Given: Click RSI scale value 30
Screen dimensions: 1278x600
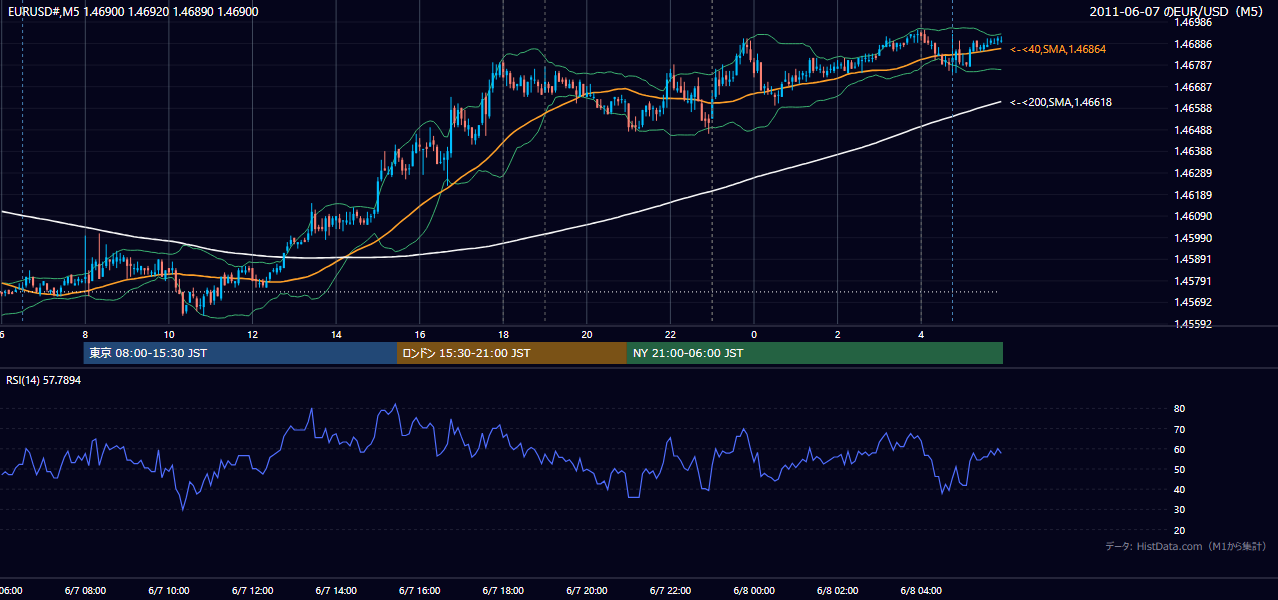Looking at the screenshot, I should 1179,510.
